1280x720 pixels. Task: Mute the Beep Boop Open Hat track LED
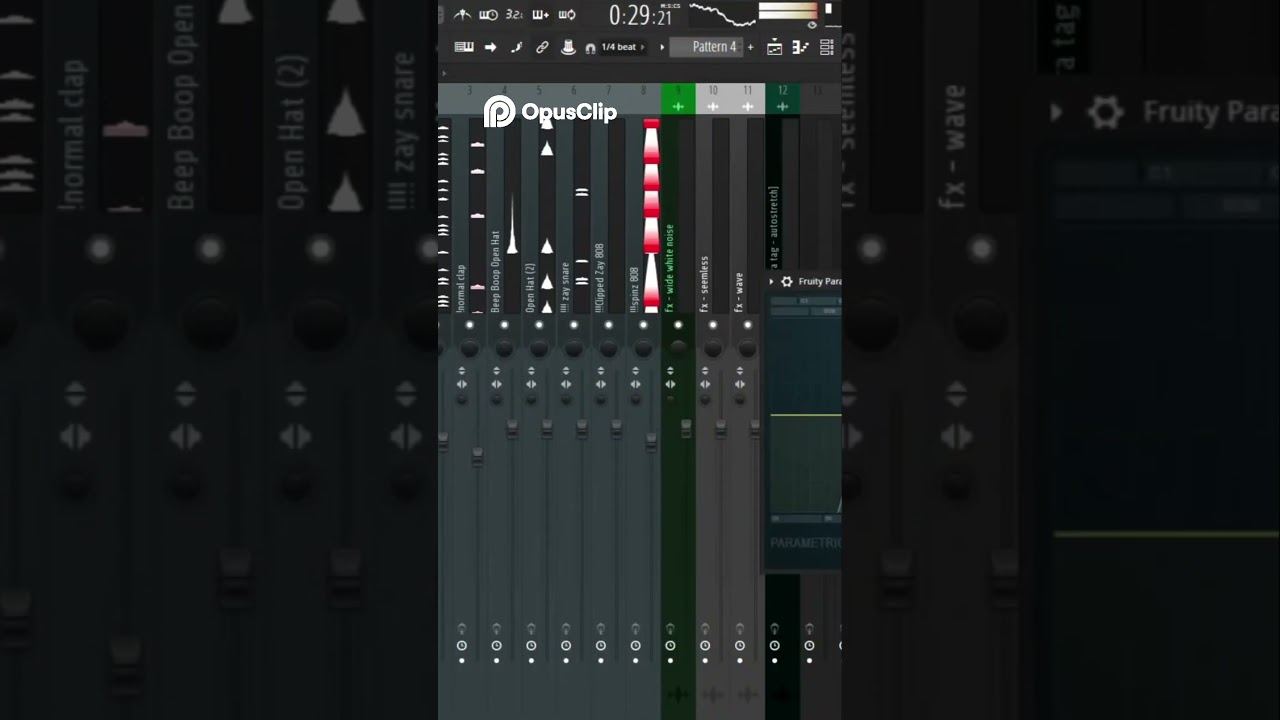pos(504,325)
